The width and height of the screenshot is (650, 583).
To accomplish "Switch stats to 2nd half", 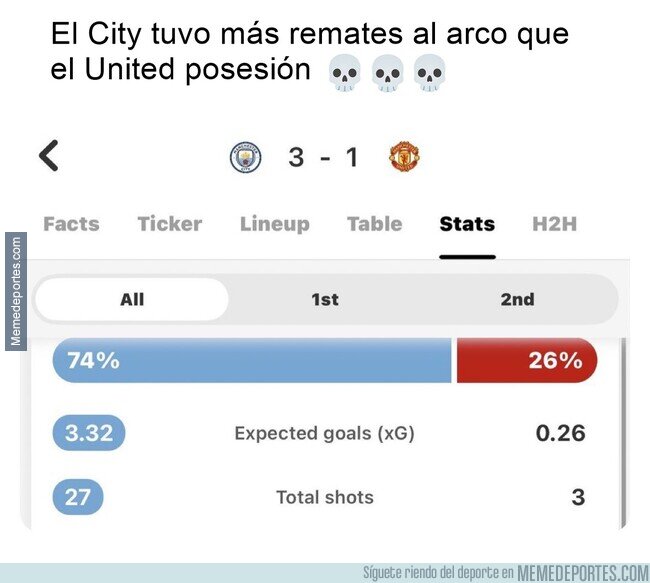I will 517,299.
